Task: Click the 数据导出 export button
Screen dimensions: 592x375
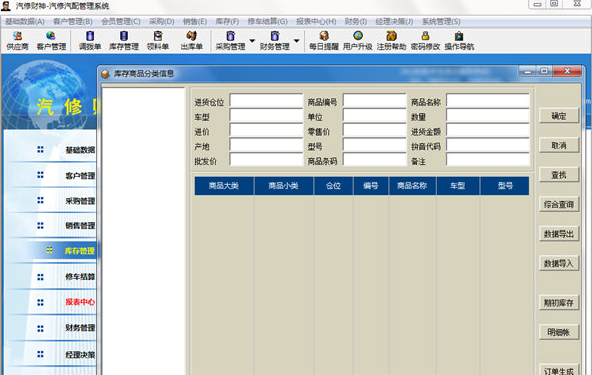Action: coord(559,234)
